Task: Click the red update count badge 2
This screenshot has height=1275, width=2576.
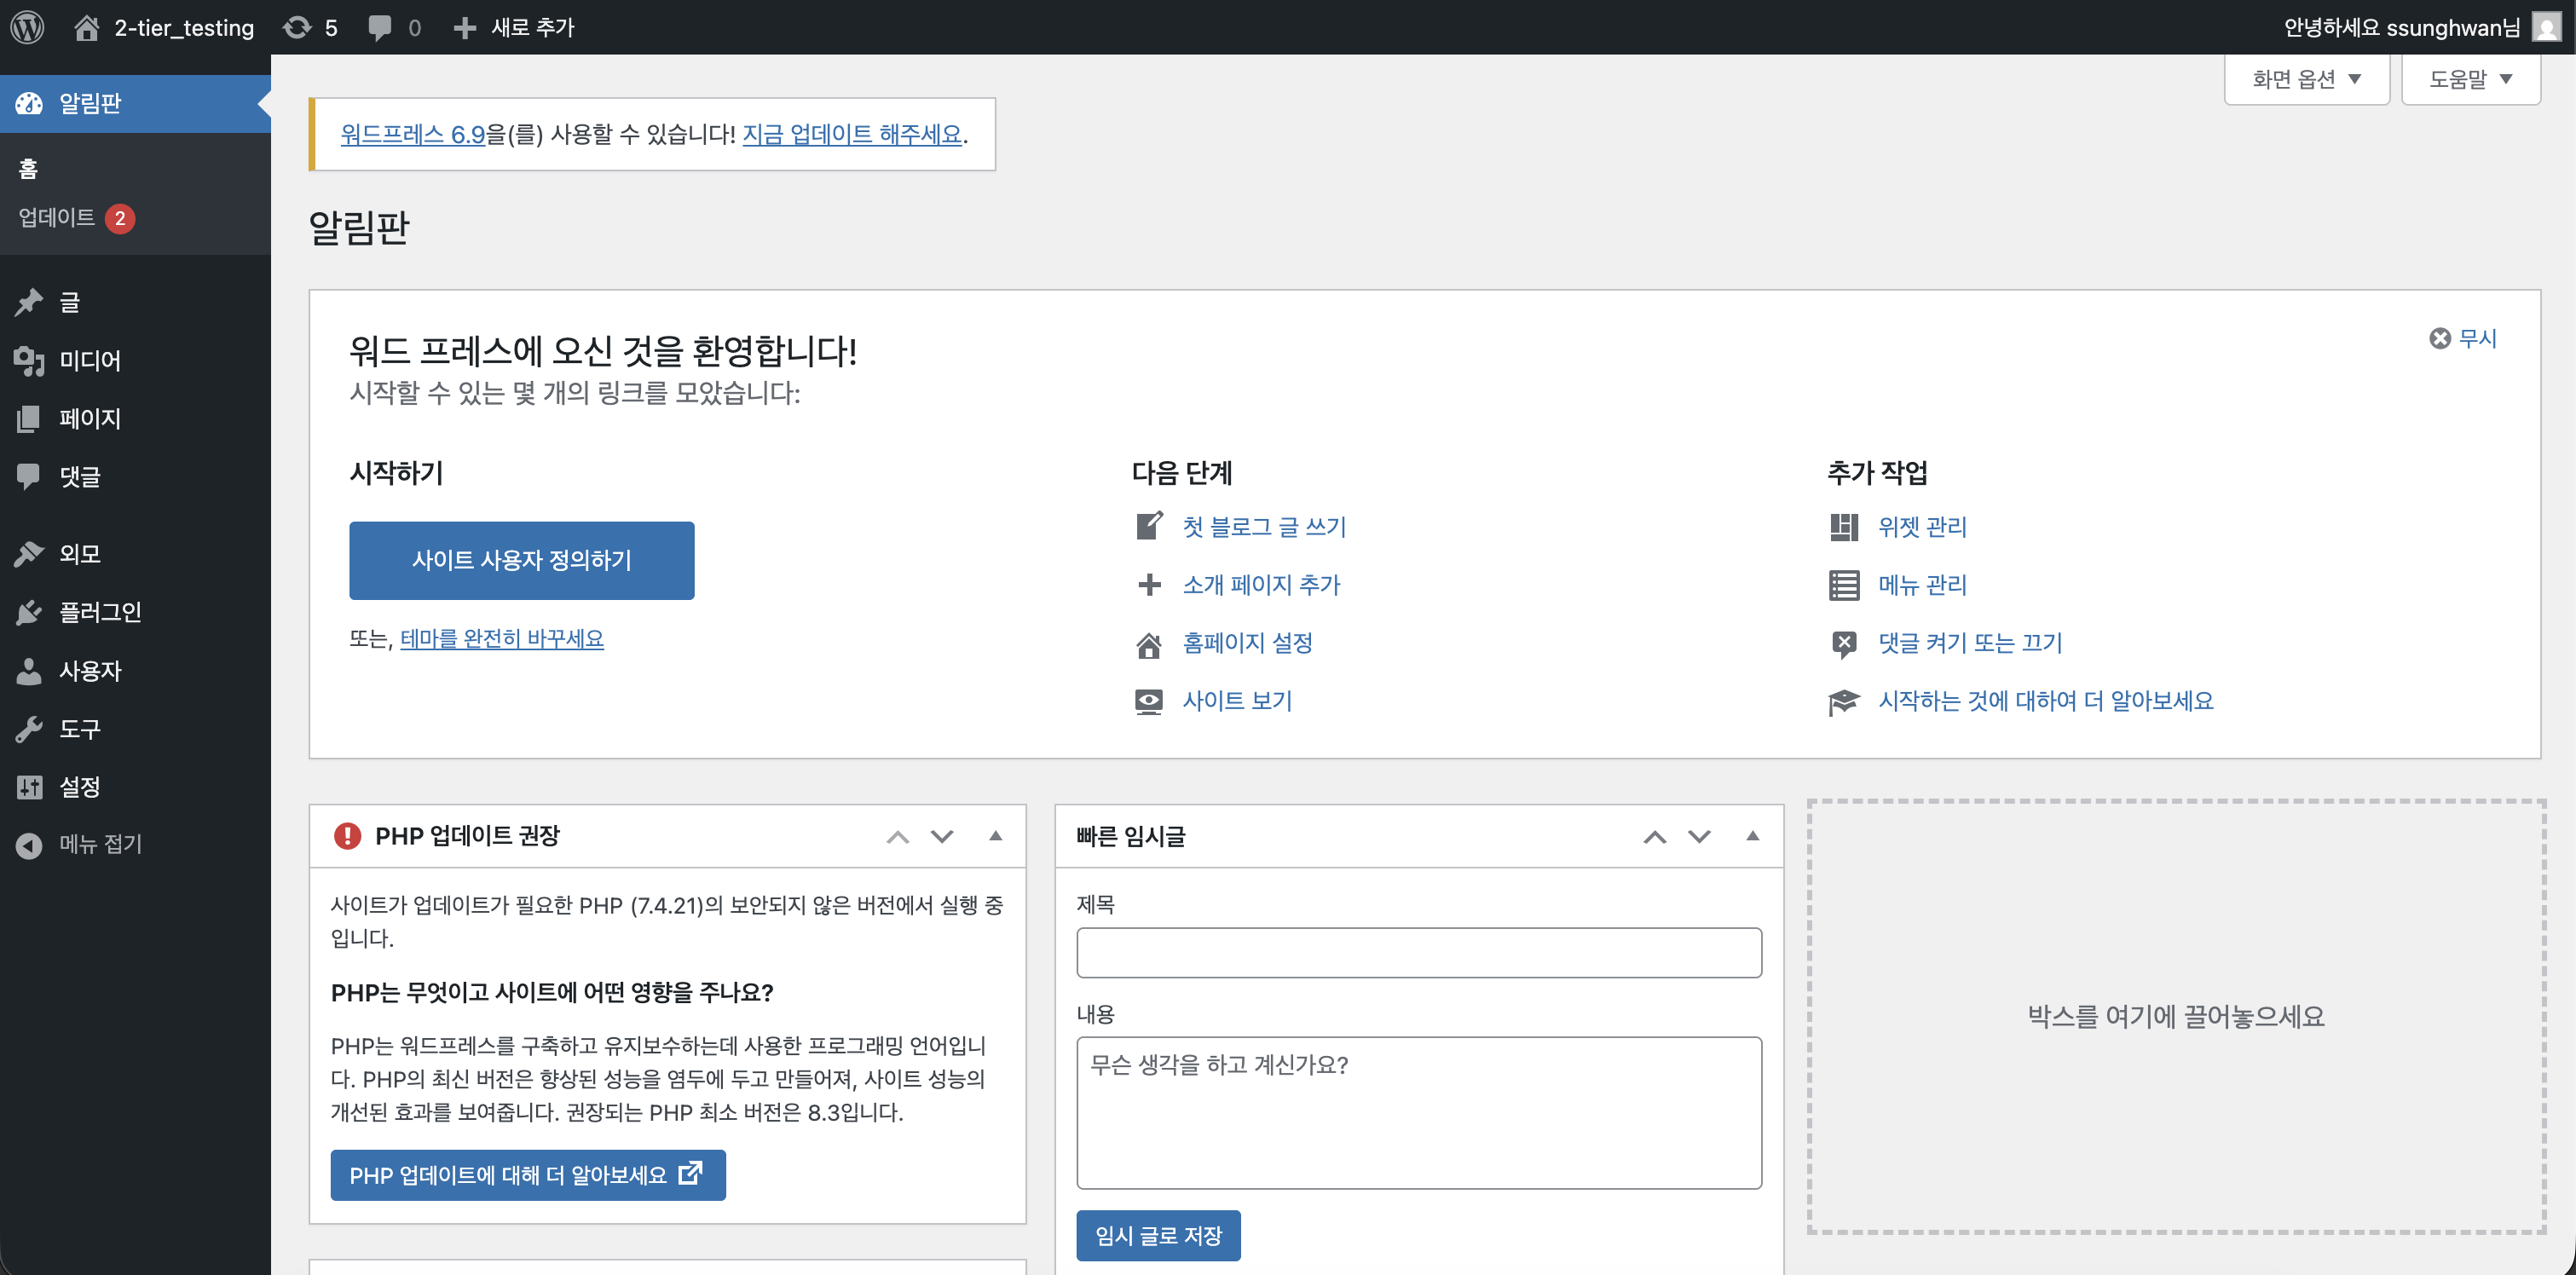Action: pyautogui.click(x=120, y=218)
